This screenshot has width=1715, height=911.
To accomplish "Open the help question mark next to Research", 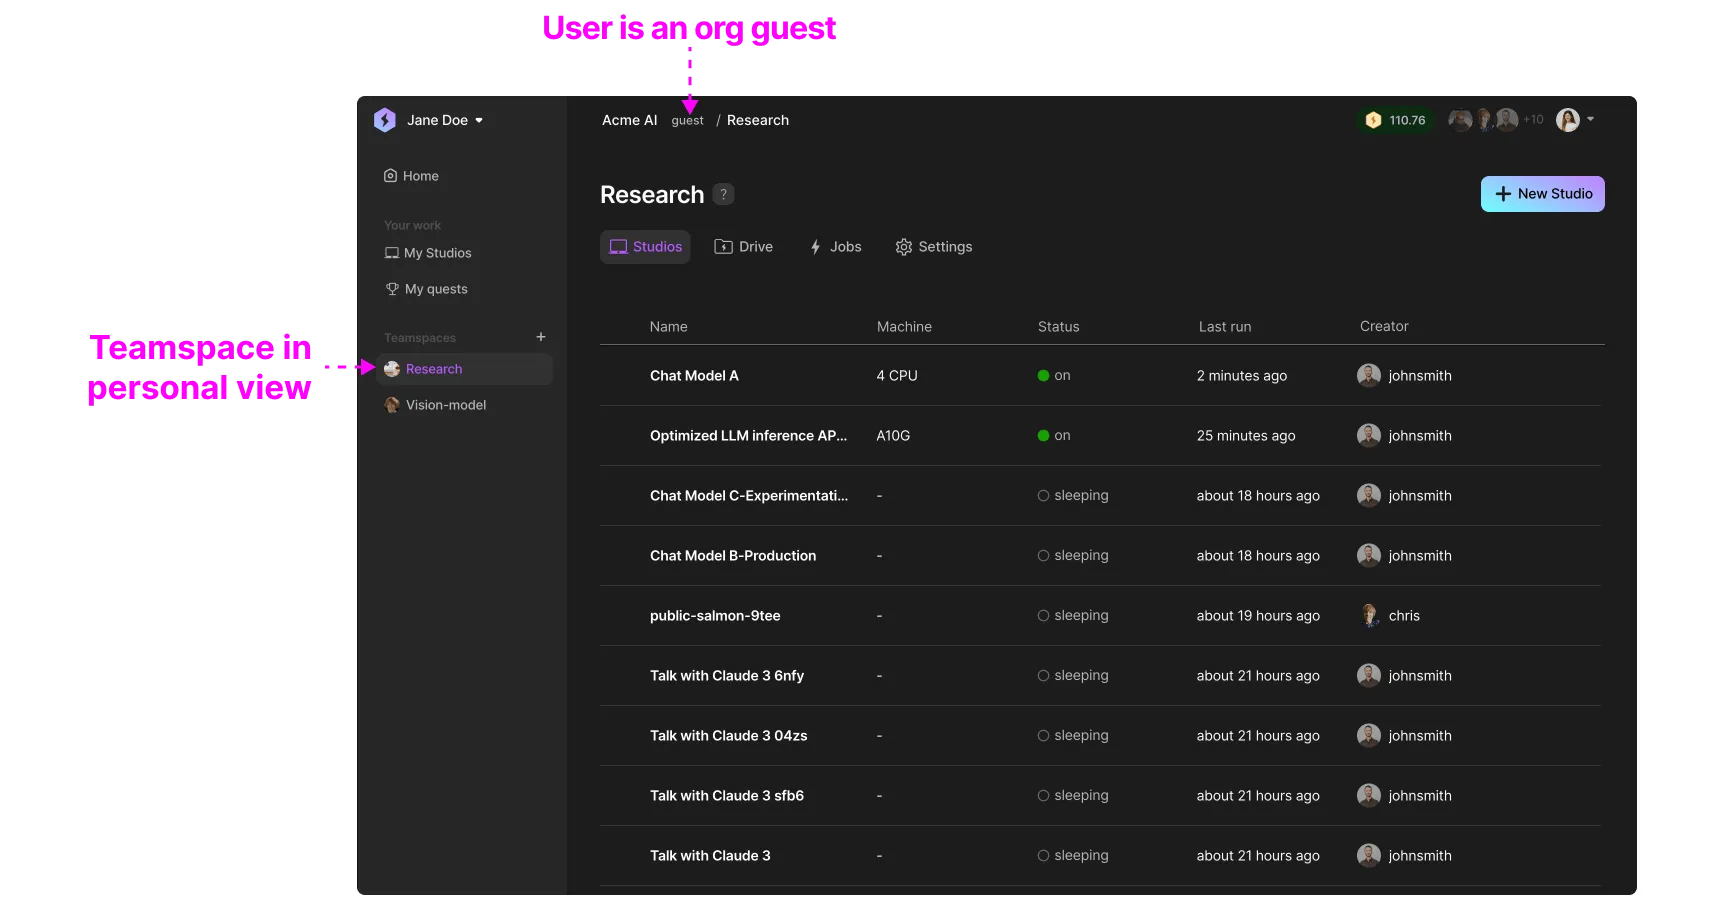I will point(724,194).
